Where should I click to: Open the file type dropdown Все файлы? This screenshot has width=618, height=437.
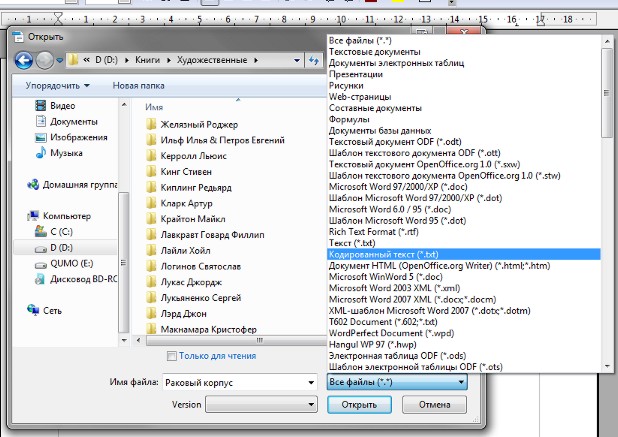point(397,382)
